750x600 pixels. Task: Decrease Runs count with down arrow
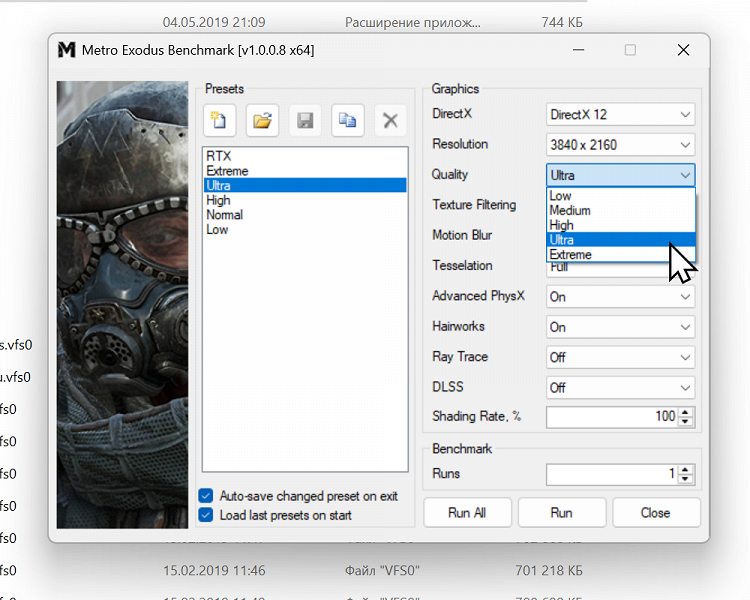point(685,479)
